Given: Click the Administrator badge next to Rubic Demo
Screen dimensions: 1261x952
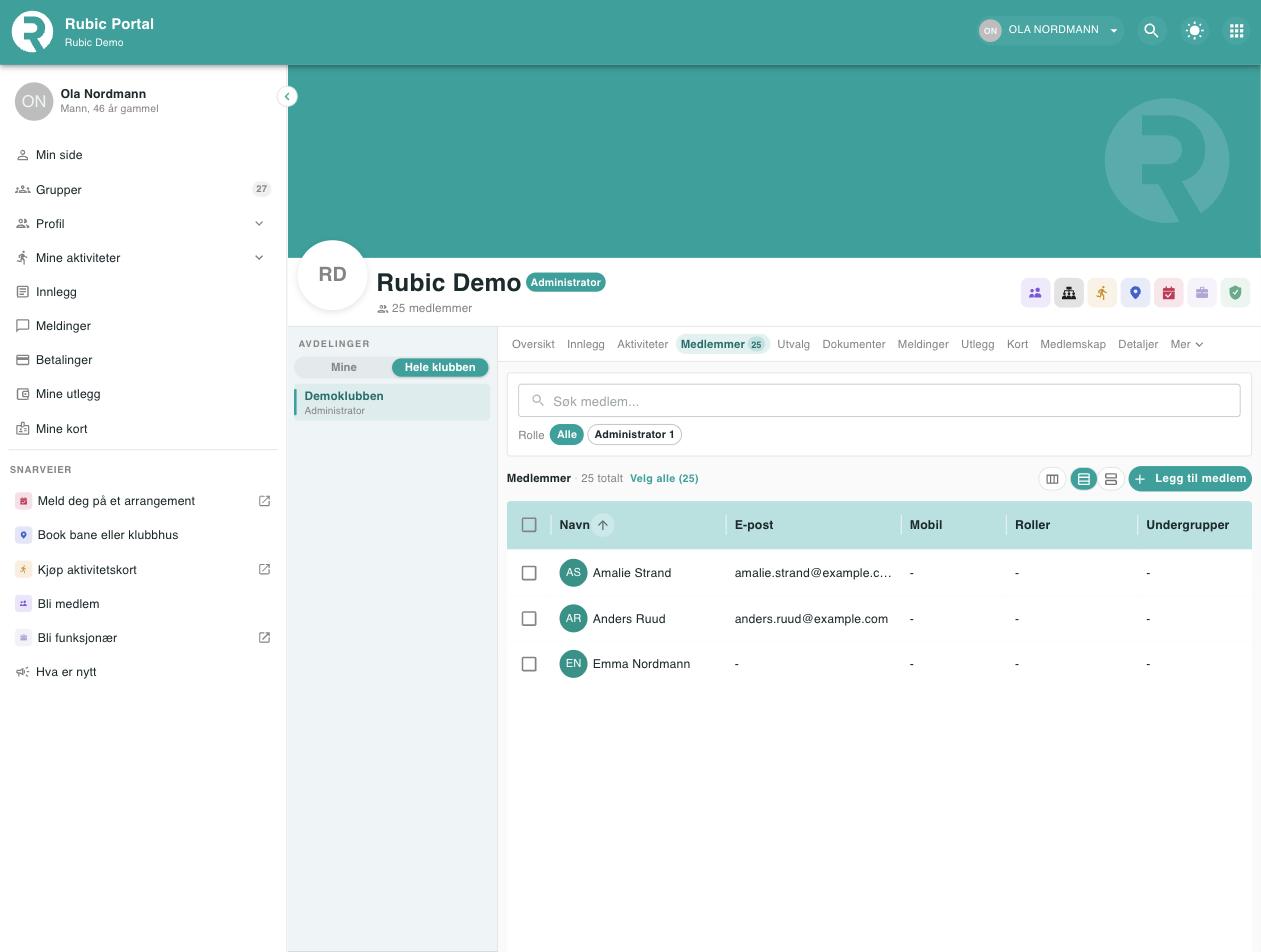Looking at the screenshot, I should [x=566, y=283].
